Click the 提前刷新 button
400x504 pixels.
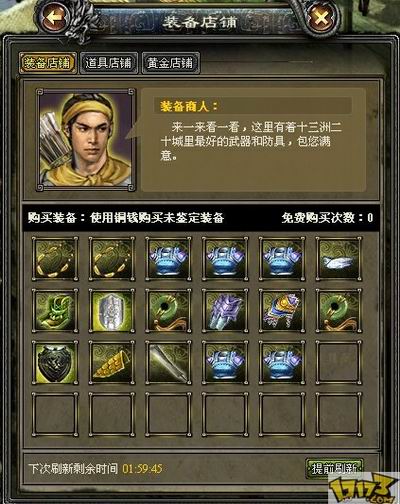(334, 469)
